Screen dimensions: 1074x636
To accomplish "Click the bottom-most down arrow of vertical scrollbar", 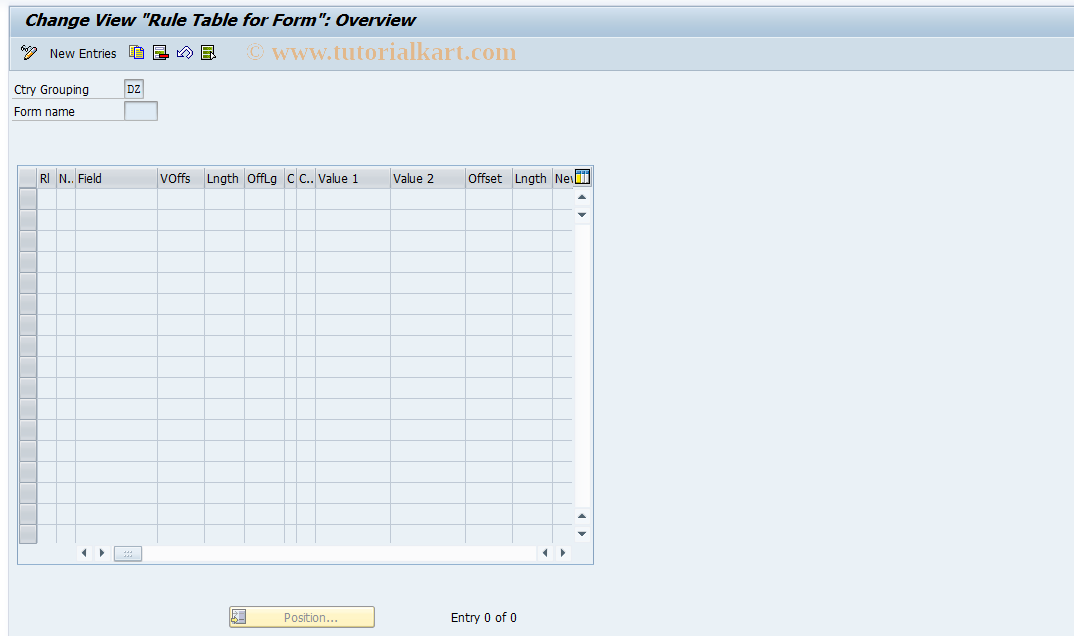I will click(x=582, y=534).
